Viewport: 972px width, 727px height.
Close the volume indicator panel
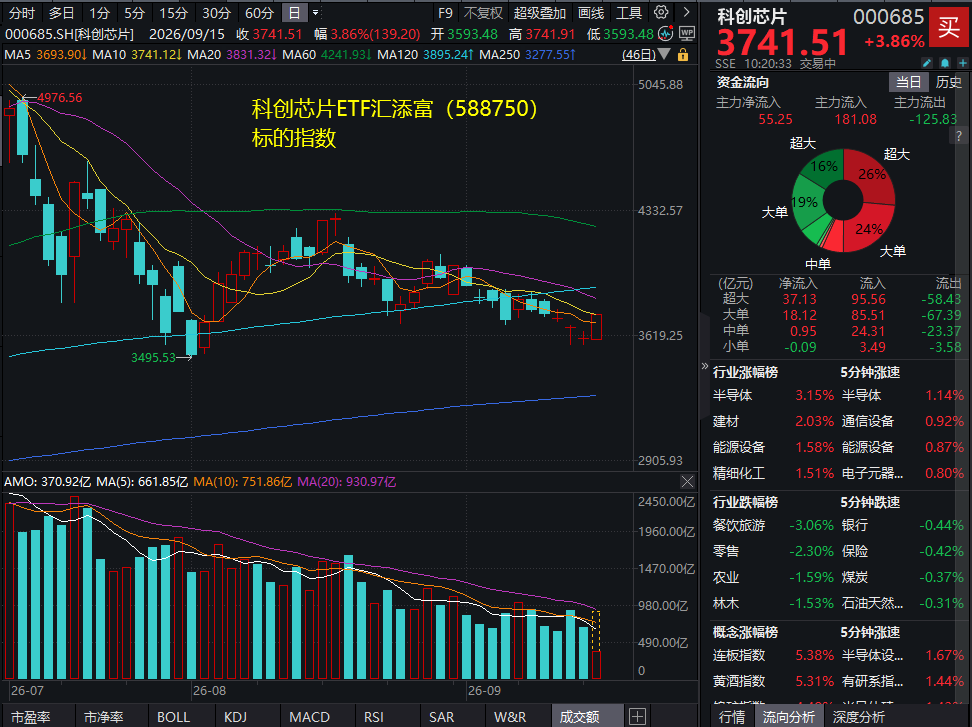point(687,482)
